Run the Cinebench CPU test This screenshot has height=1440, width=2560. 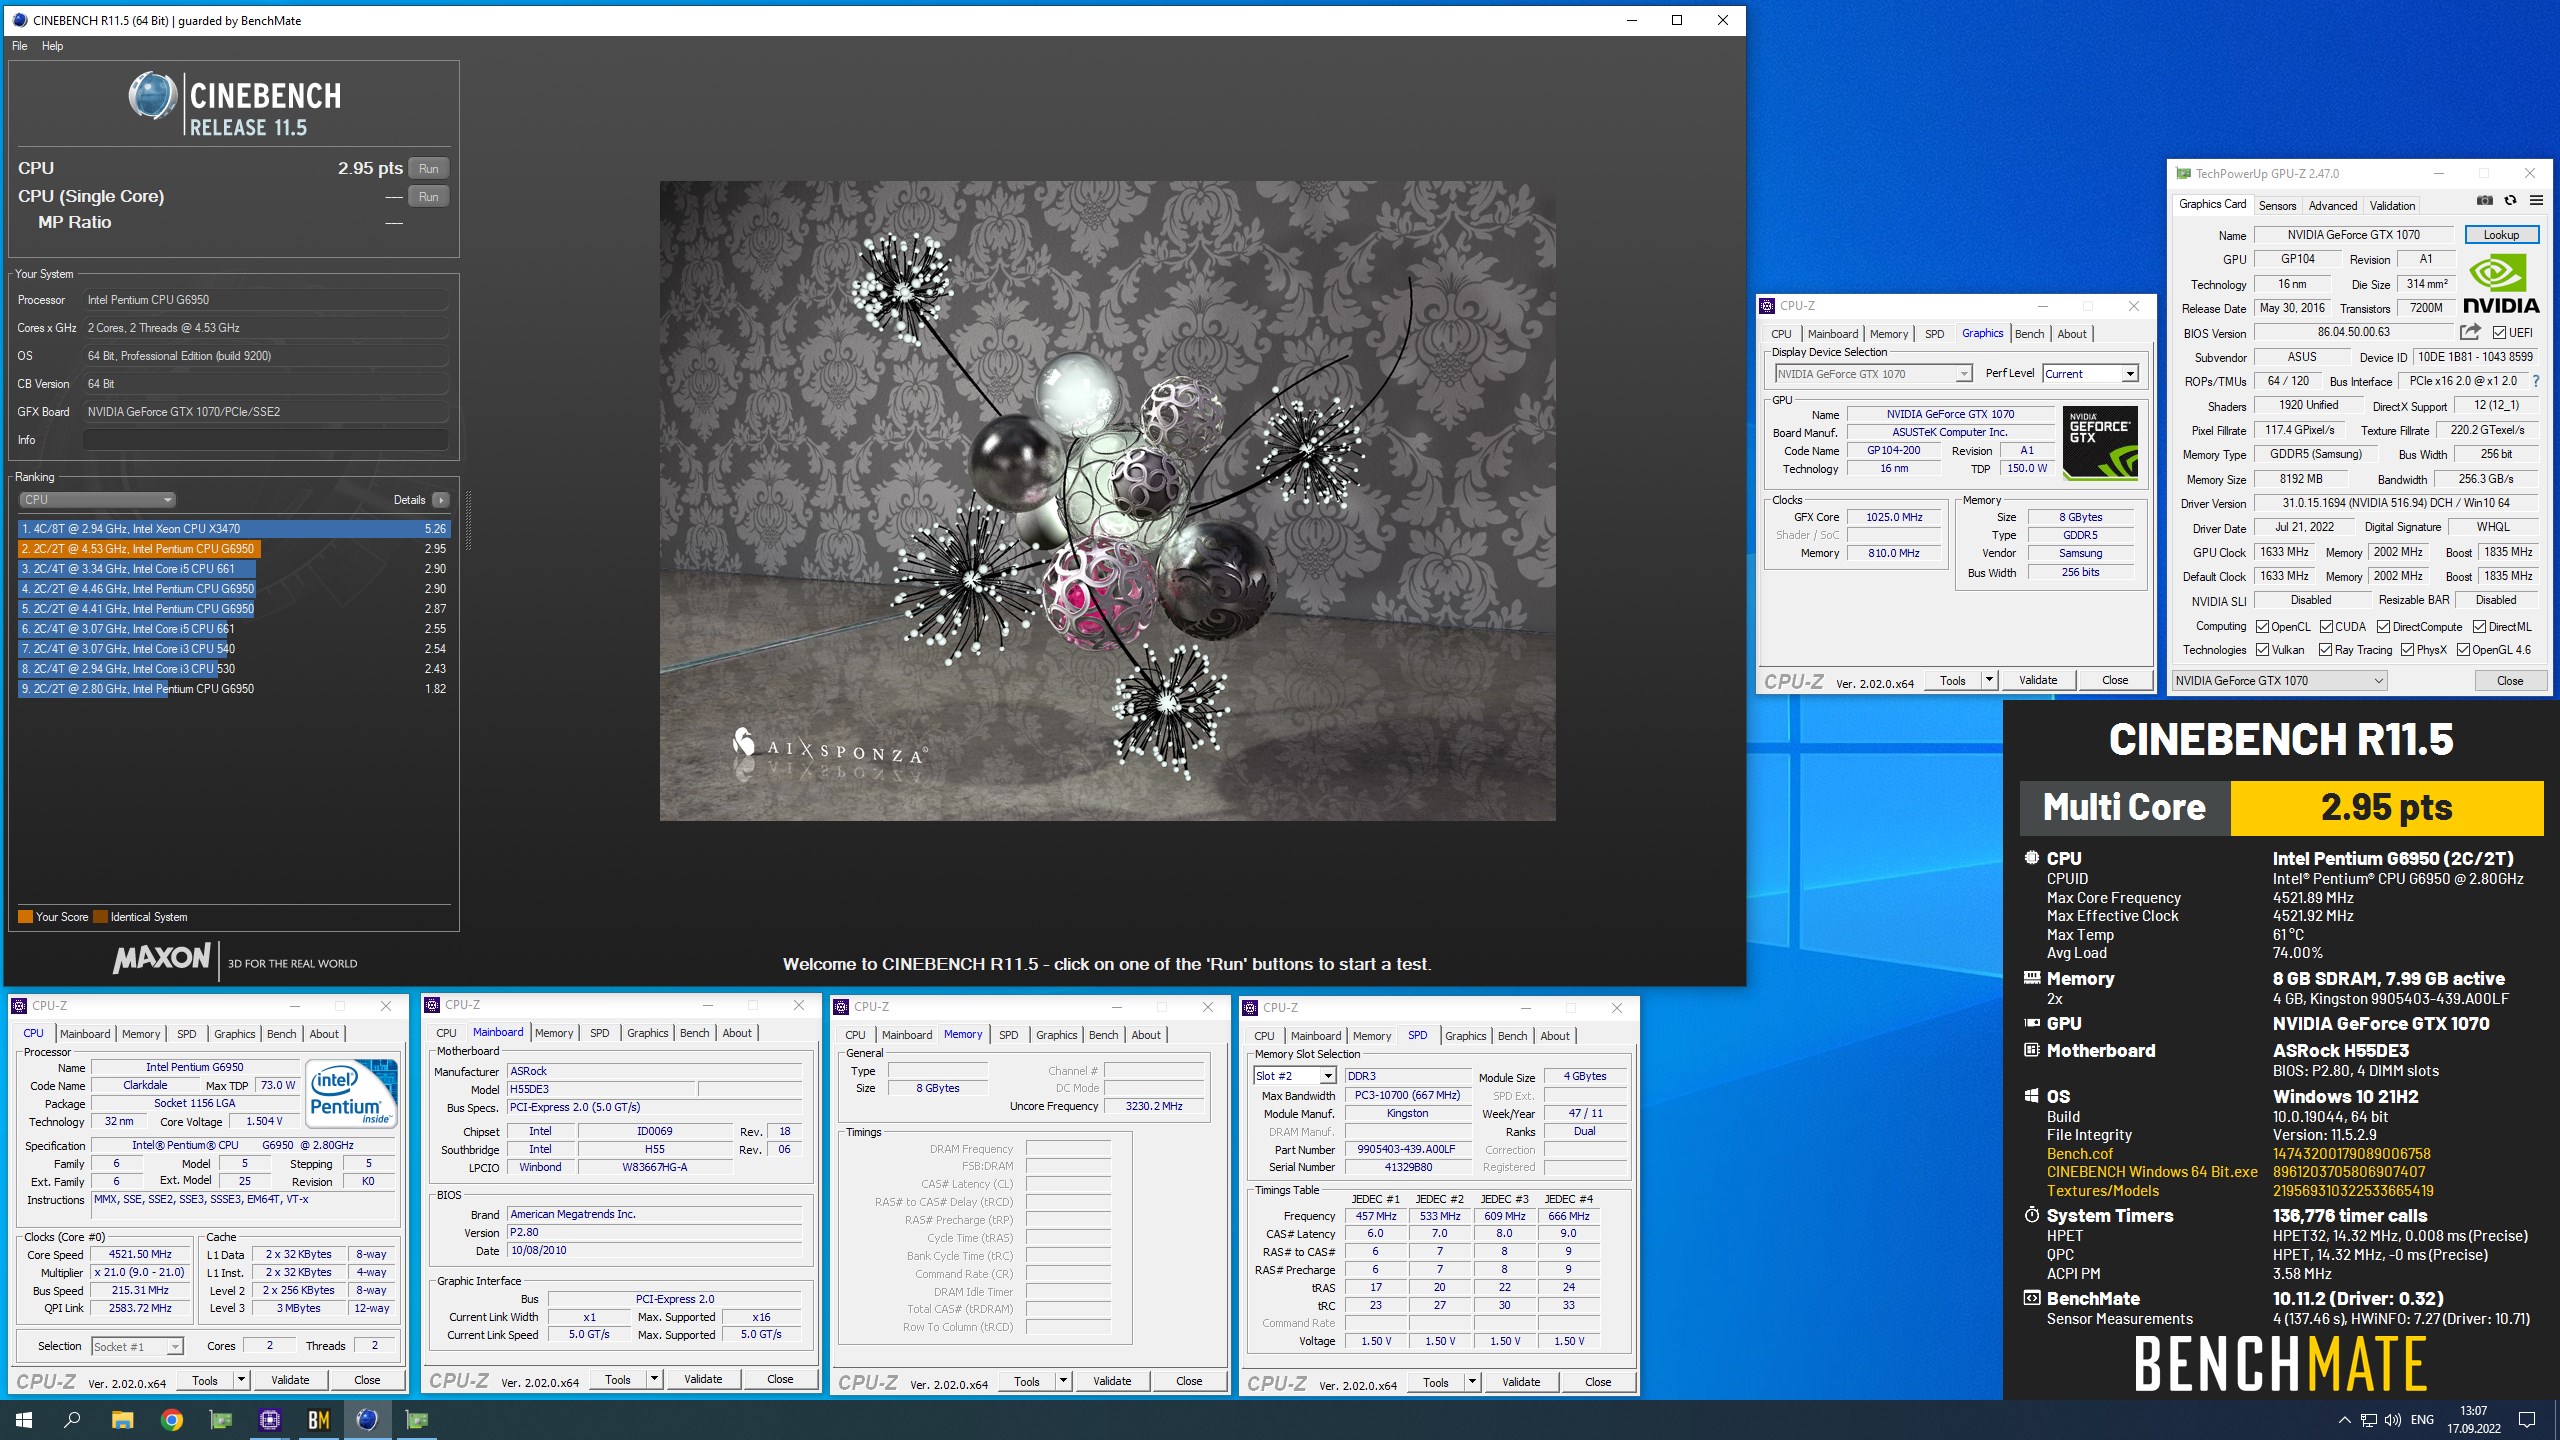428,168
